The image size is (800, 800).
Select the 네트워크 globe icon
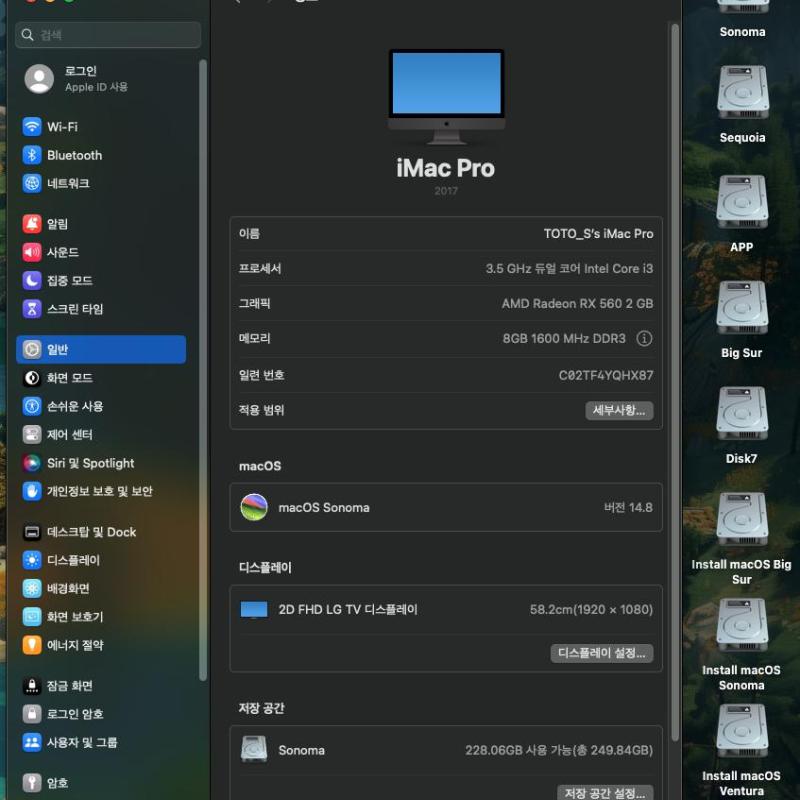pyautogui.click(x=32, y=184)
